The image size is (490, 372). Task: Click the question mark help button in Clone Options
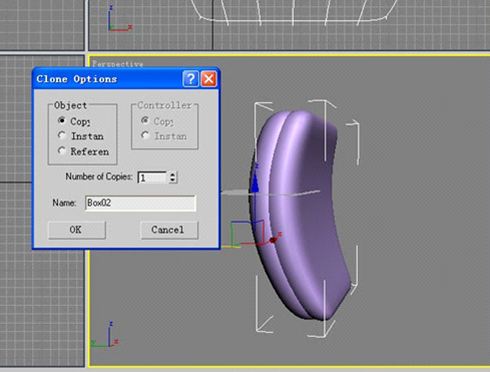(x=190, y=79)
